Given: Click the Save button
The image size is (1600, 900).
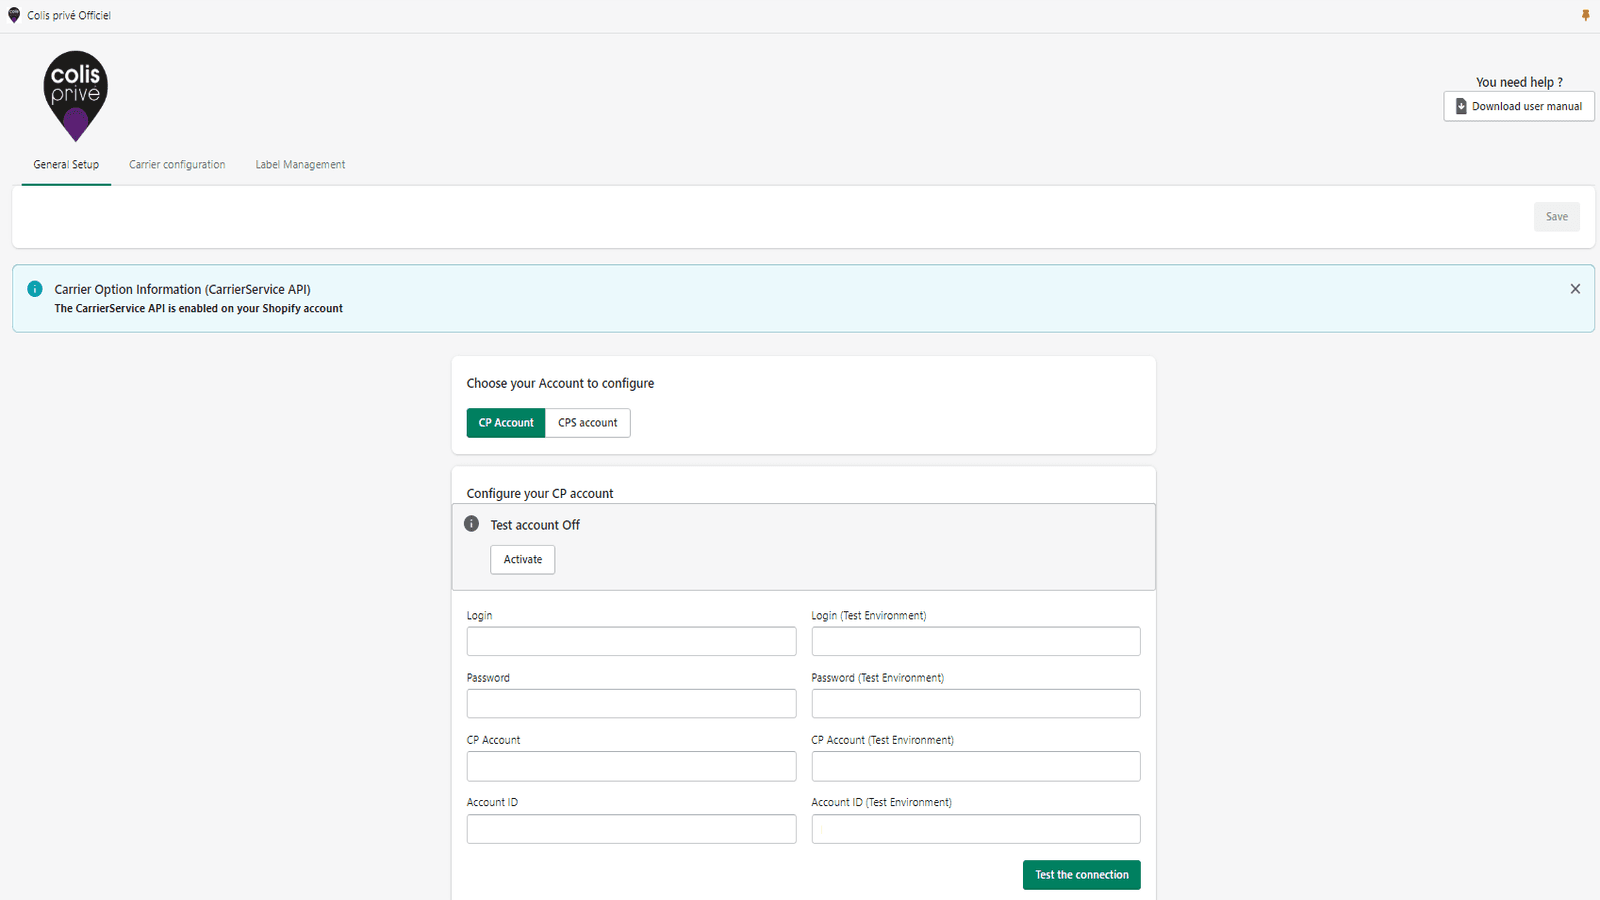Looking at the screenshot, I should 1556,216.
